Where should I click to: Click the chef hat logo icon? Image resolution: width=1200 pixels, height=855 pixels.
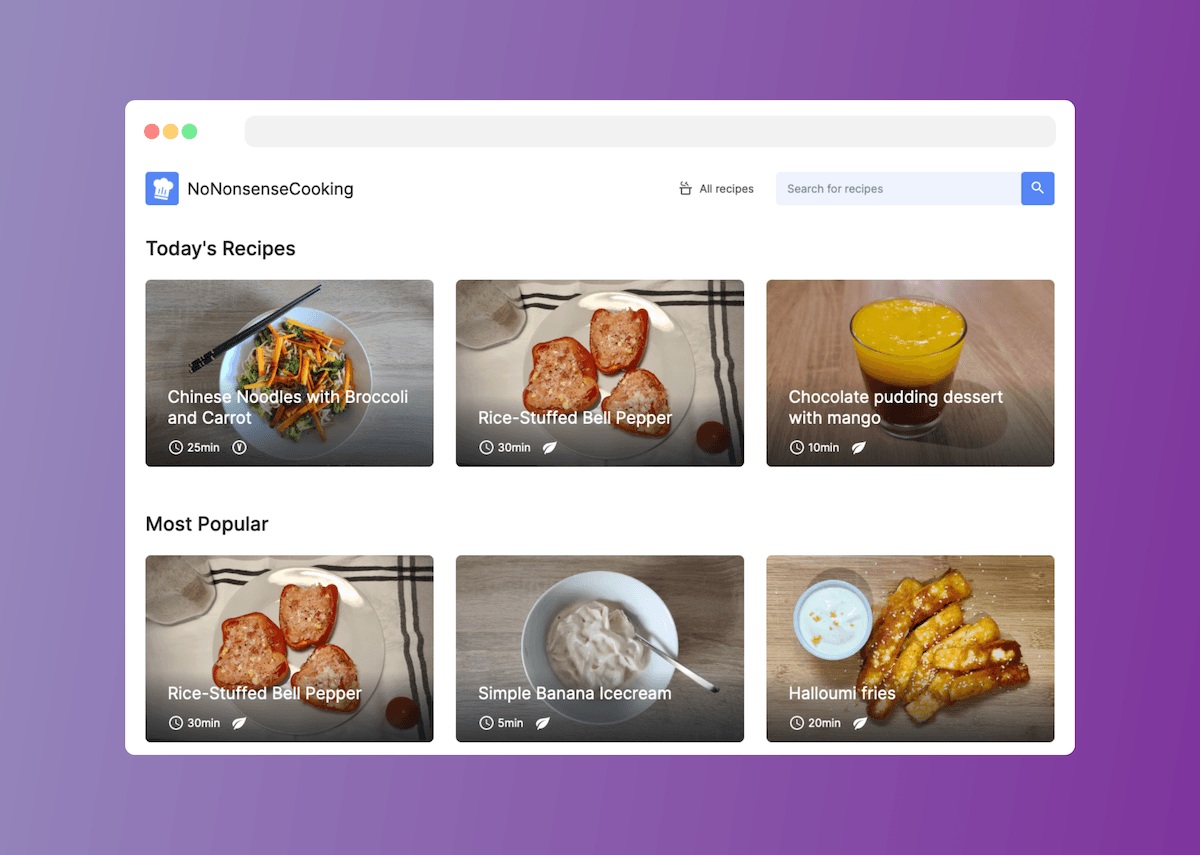(162, 188)
